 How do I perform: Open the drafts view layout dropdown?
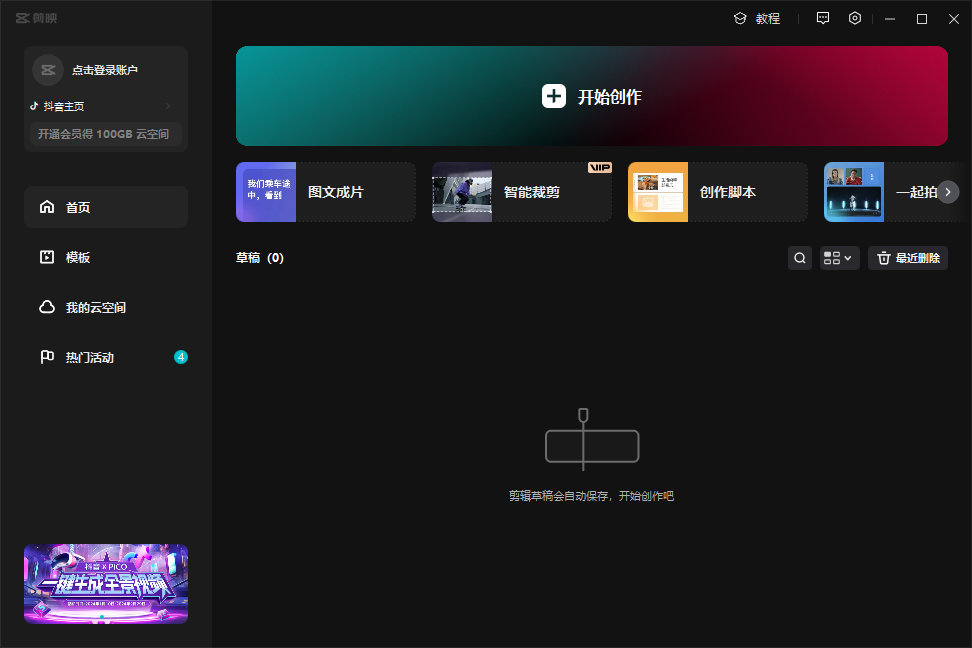839,258
